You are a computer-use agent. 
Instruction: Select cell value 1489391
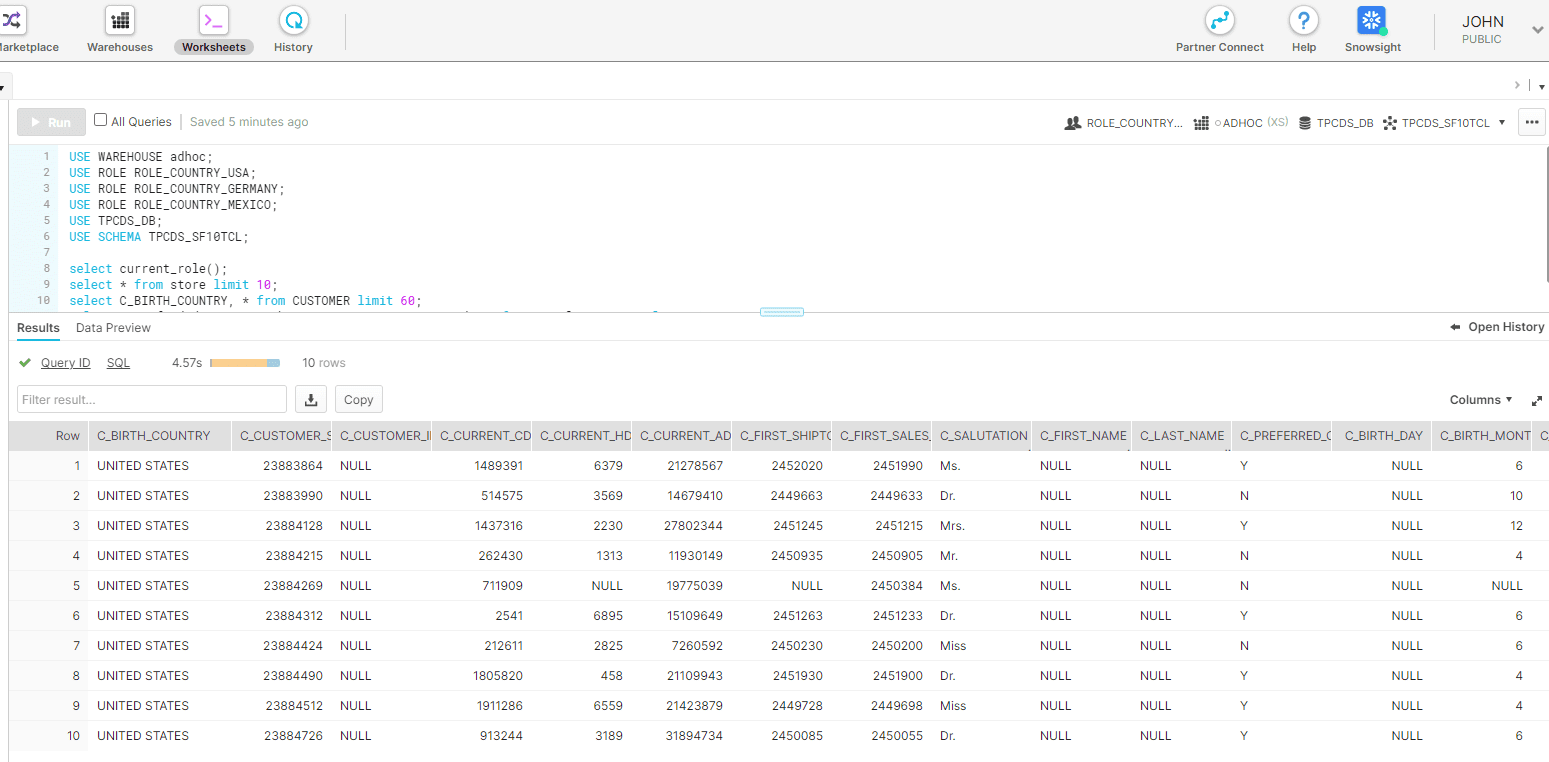pyautogui.click(x=499, y=466)
